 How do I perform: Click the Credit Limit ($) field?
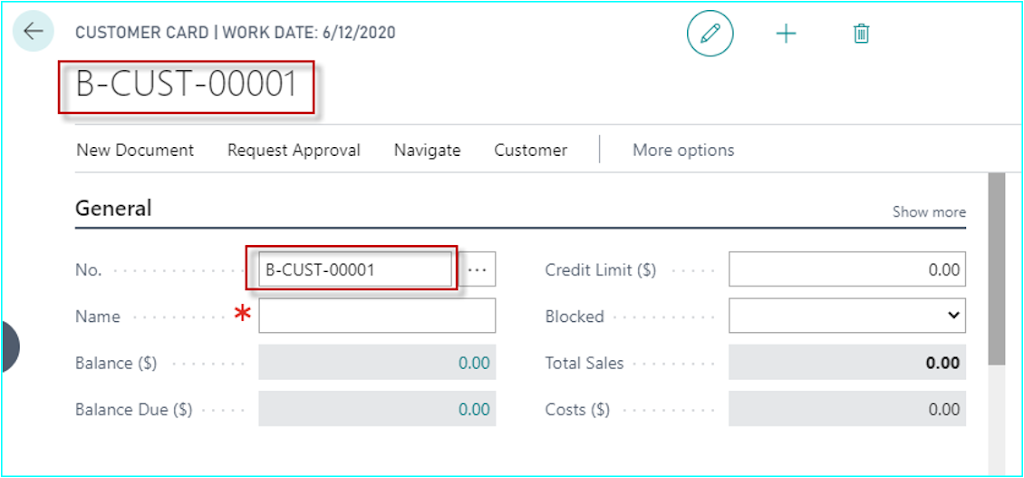pyautogui.click(x=847, y=269)
